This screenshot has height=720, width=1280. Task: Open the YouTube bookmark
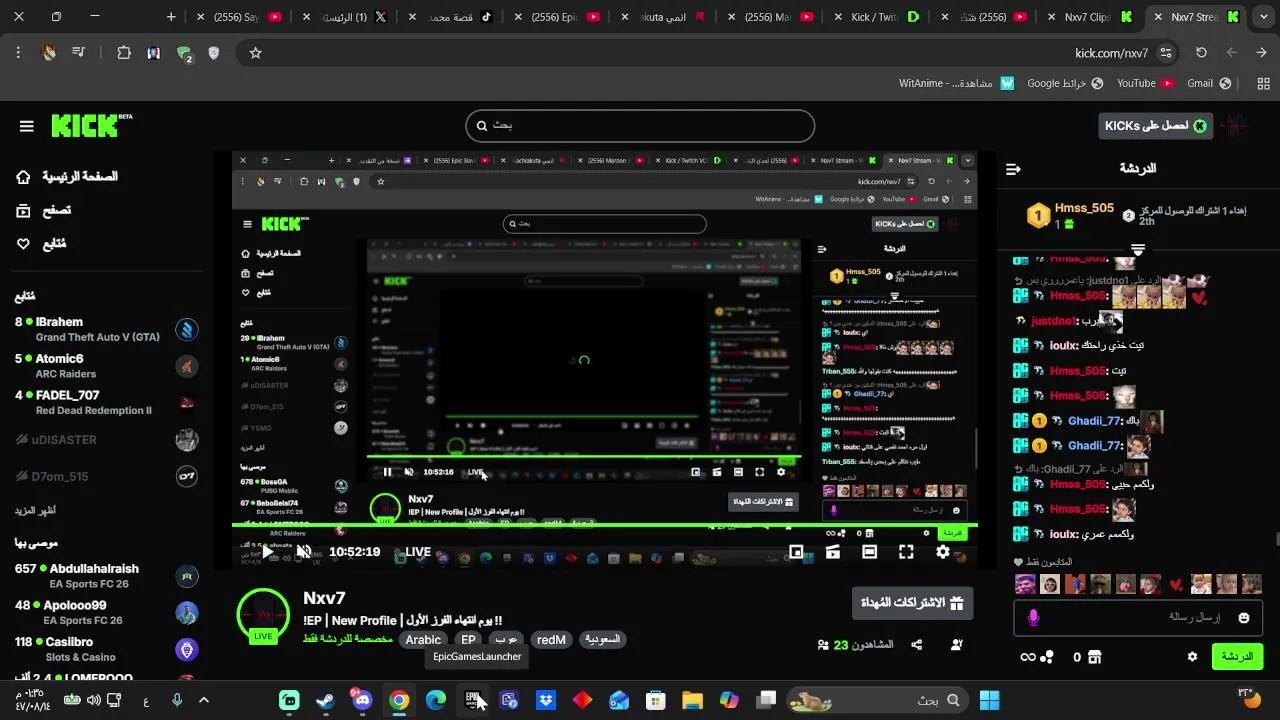[x=1145, y=84]
